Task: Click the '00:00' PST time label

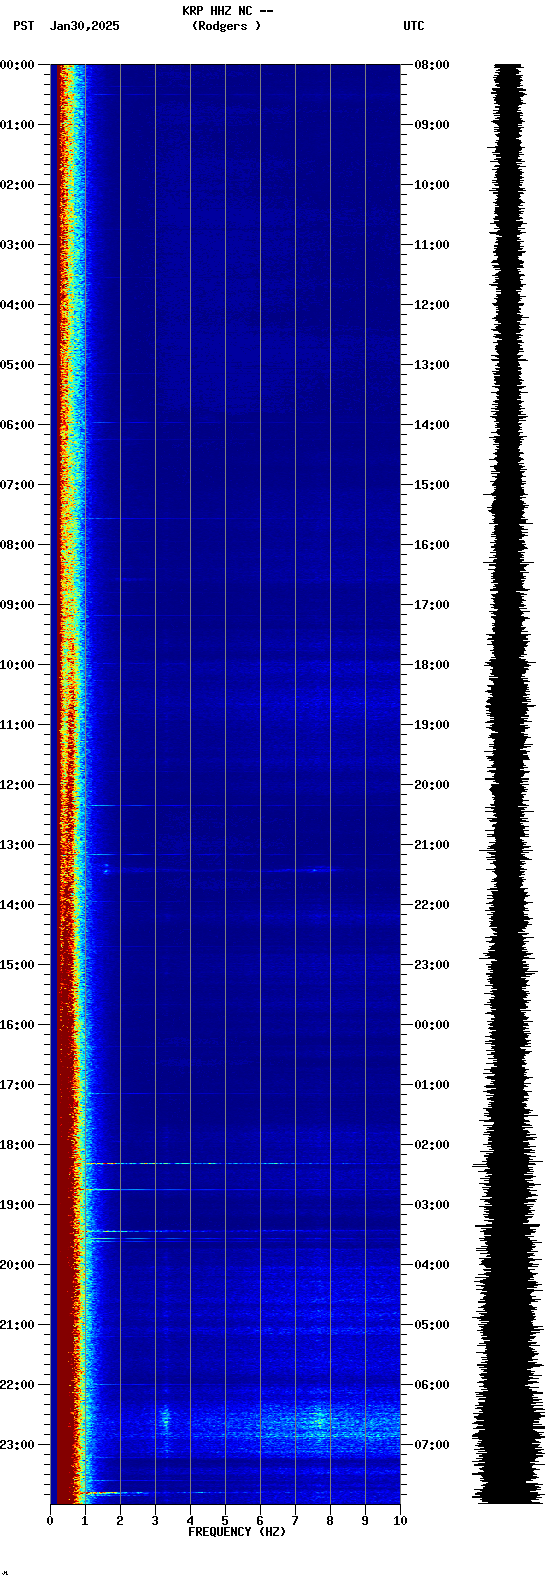Action: [x=17, y=65]
